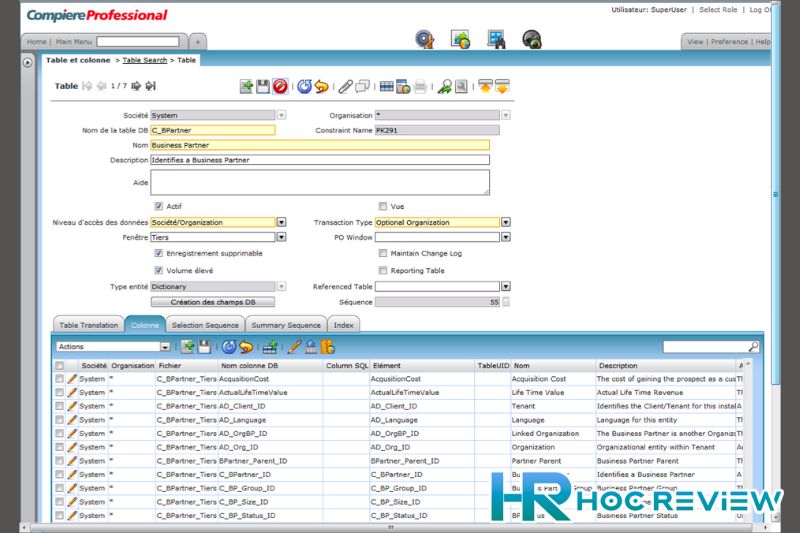Image resolution: width=800 pixels, height=533 pixels.
Task: Follow the Table Search breadcrumb link
Action: pyautogui.click(x=144, y=60)
